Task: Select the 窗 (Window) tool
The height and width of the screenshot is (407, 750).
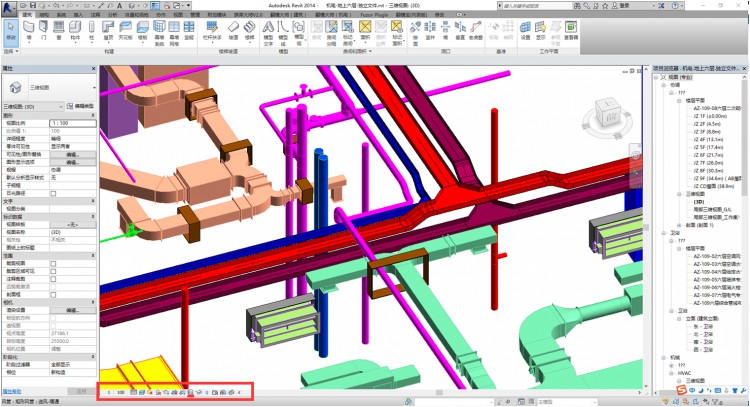Action: [59, 30]
